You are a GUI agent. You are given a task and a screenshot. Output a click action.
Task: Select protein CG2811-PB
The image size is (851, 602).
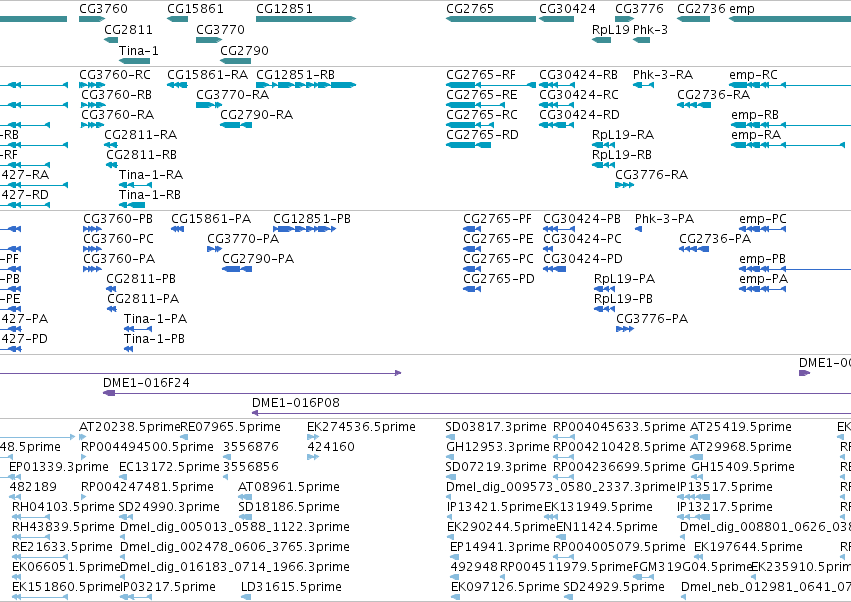(x=111, y=289)
